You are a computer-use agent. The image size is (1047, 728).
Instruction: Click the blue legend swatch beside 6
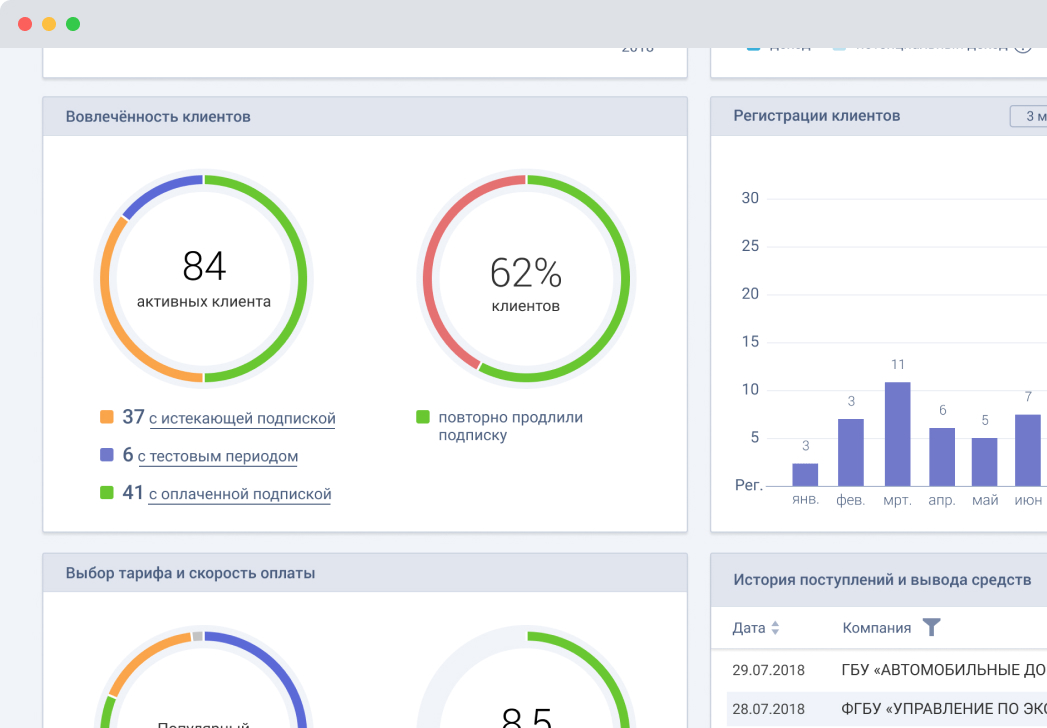click(x=106, y=455)
